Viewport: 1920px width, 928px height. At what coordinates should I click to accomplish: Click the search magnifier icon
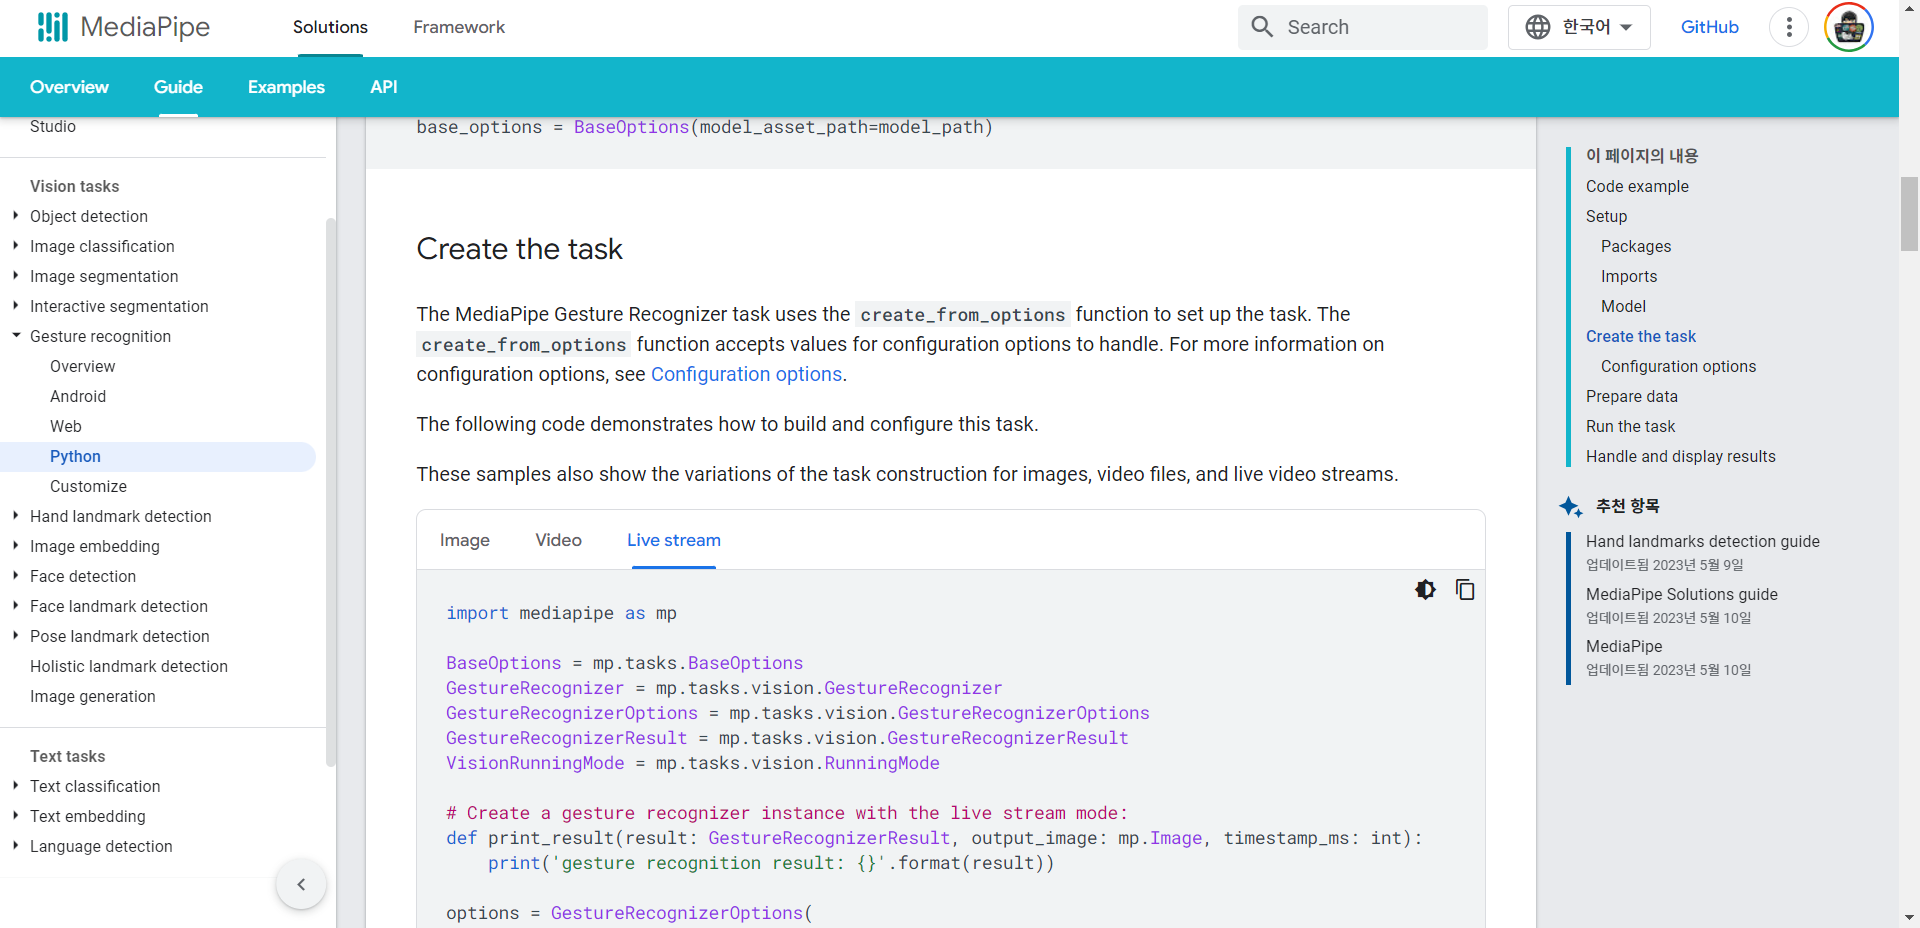click(x=1262, y=27)
